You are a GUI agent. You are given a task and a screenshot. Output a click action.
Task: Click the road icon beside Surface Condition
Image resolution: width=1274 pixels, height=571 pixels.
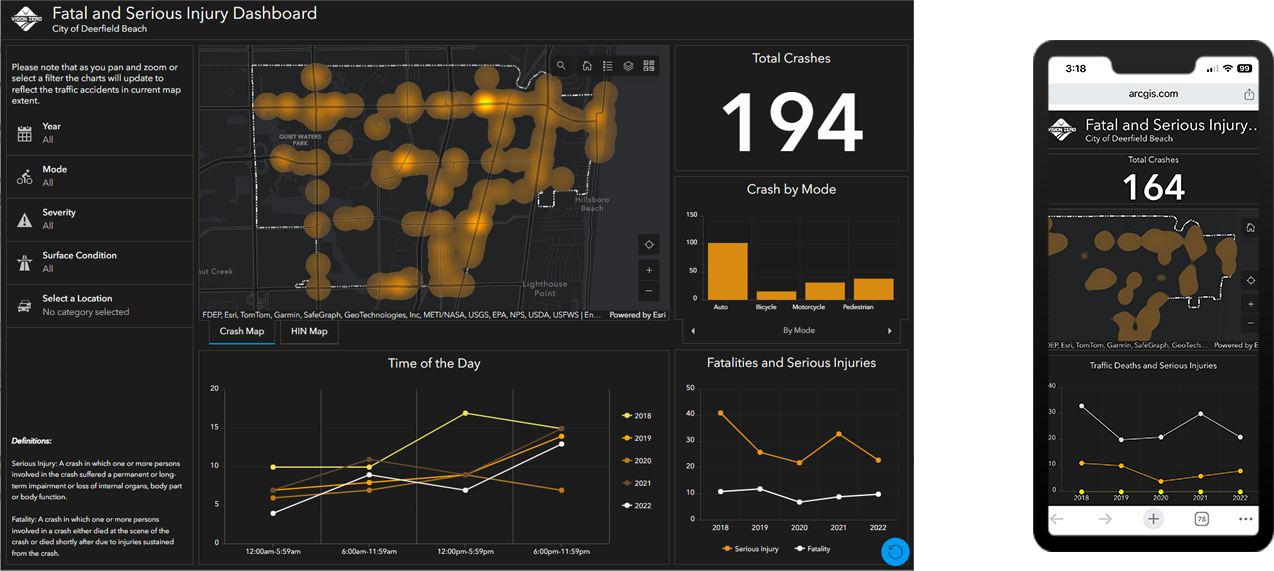(25, 263)
